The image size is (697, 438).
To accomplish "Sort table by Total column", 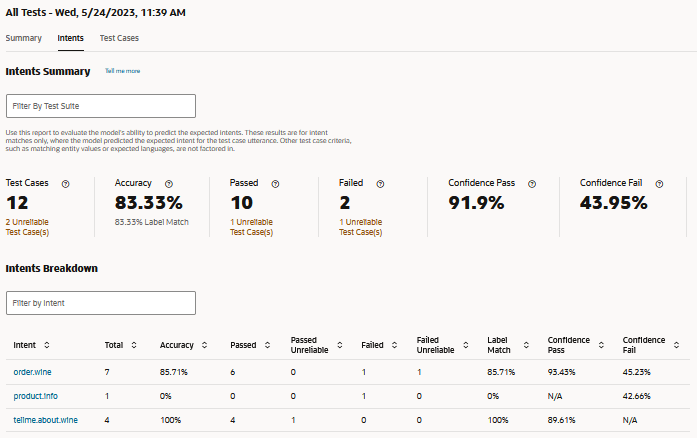I will point(134,345).
